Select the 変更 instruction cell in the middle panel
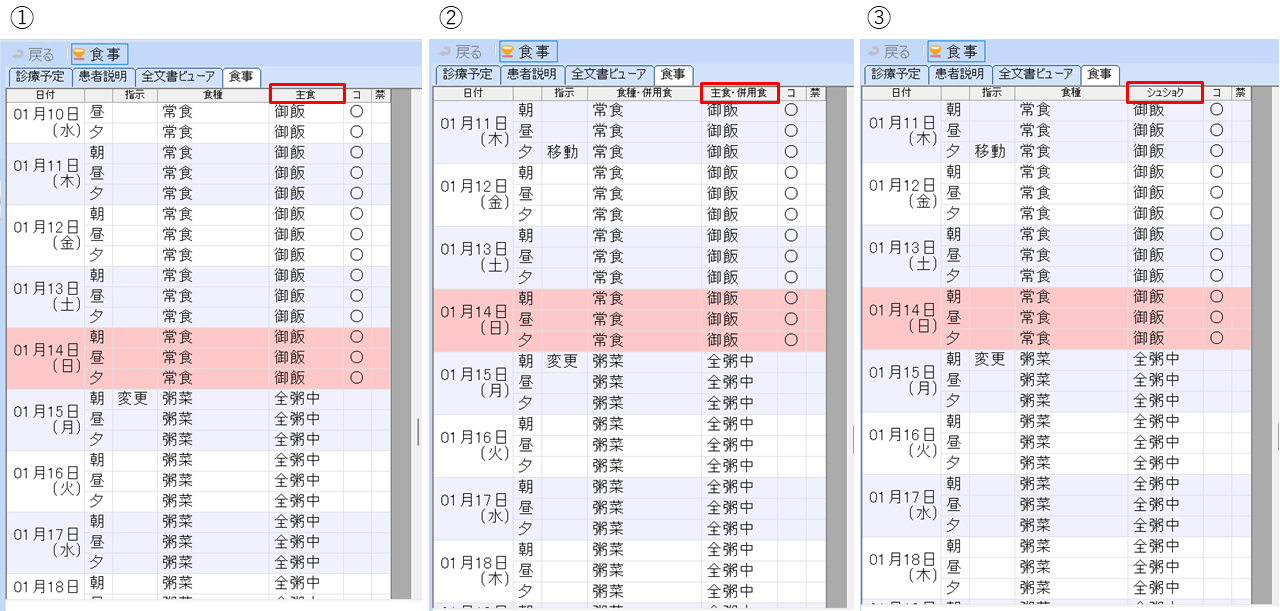 pos(564,361)
